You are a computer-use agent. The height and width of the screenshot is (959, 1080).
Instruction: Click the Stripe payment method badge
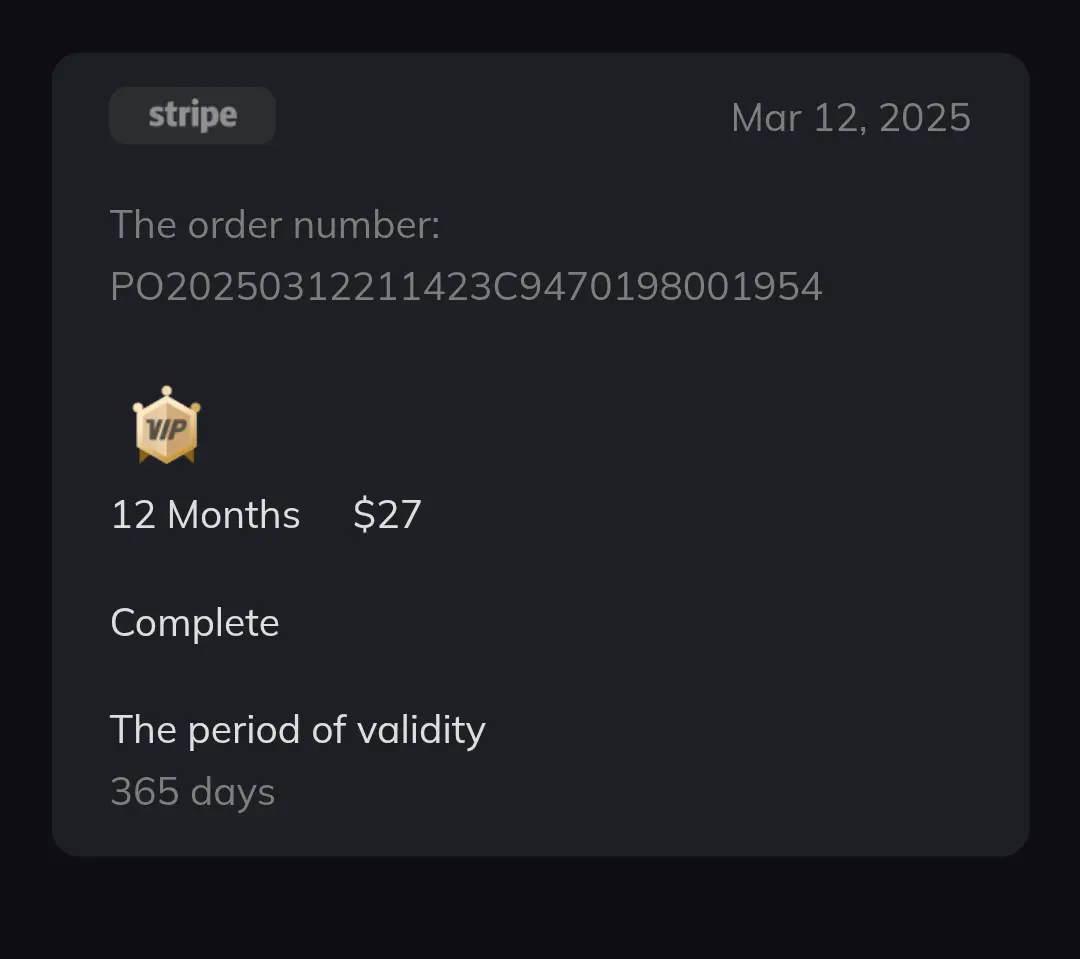(x=192, y=116)
